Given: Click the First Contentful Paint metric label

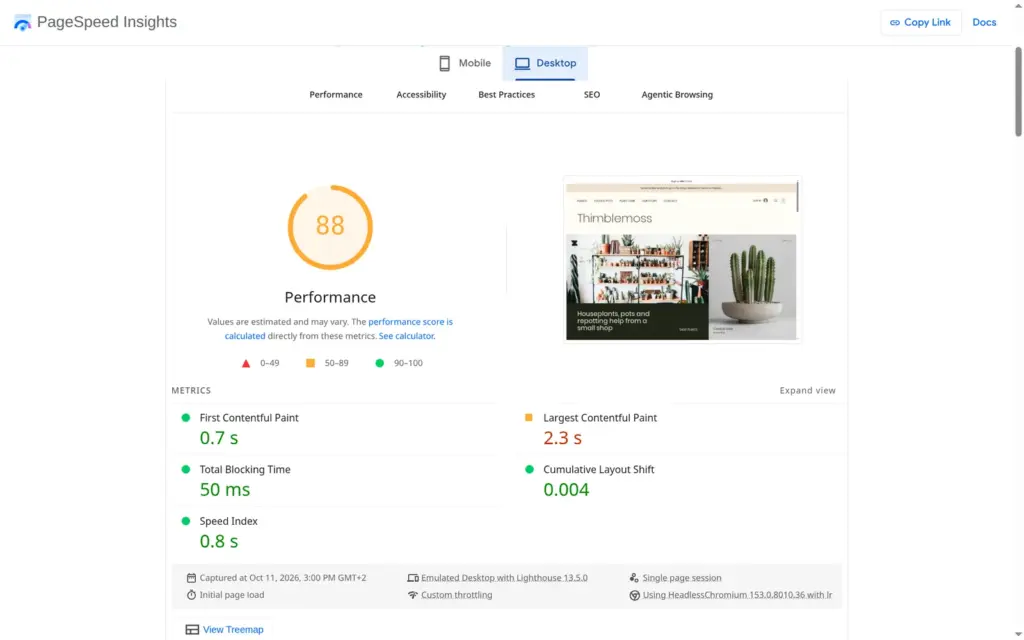Looking at the screenshot, I should click(249, 418).
